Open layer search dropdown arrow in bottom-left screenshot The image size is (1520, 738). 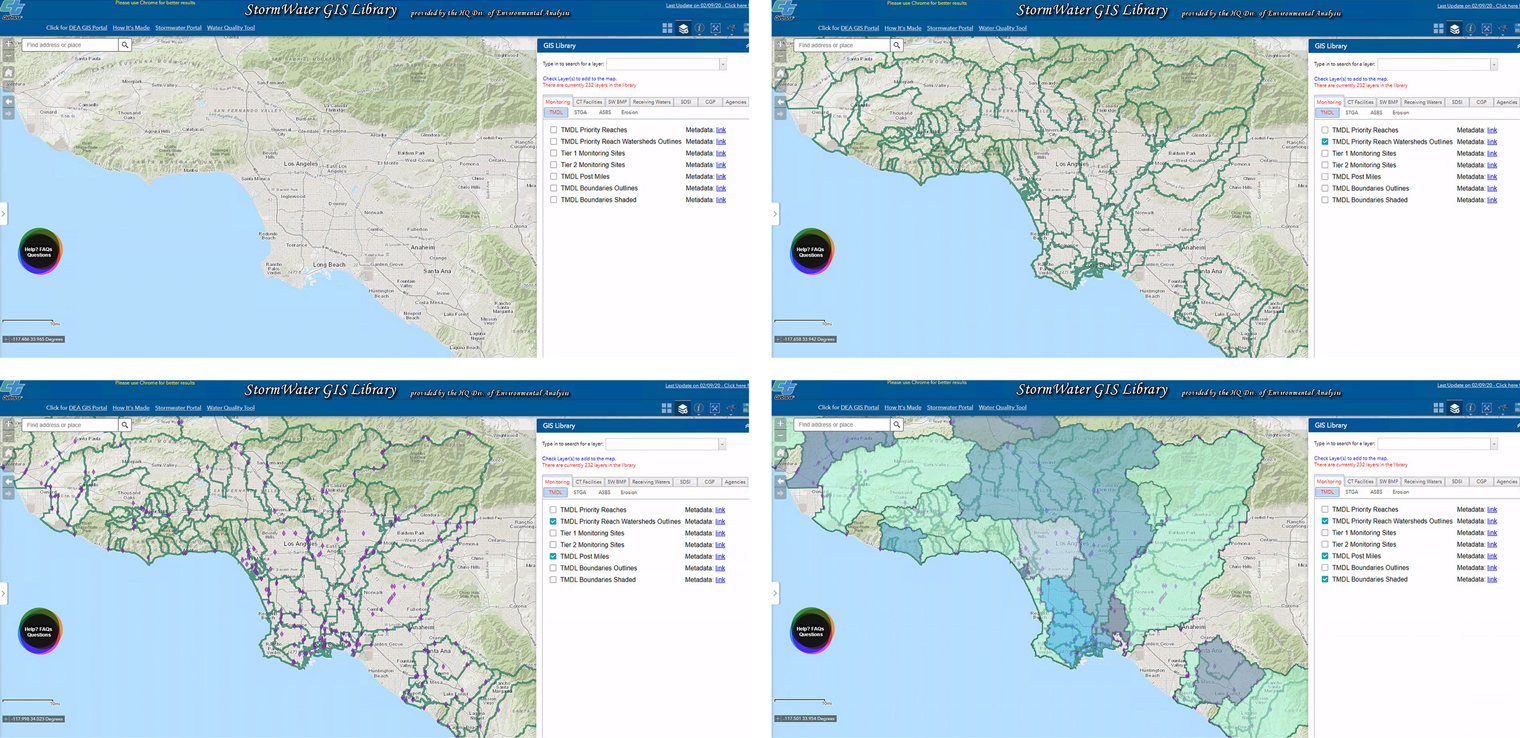722,444
